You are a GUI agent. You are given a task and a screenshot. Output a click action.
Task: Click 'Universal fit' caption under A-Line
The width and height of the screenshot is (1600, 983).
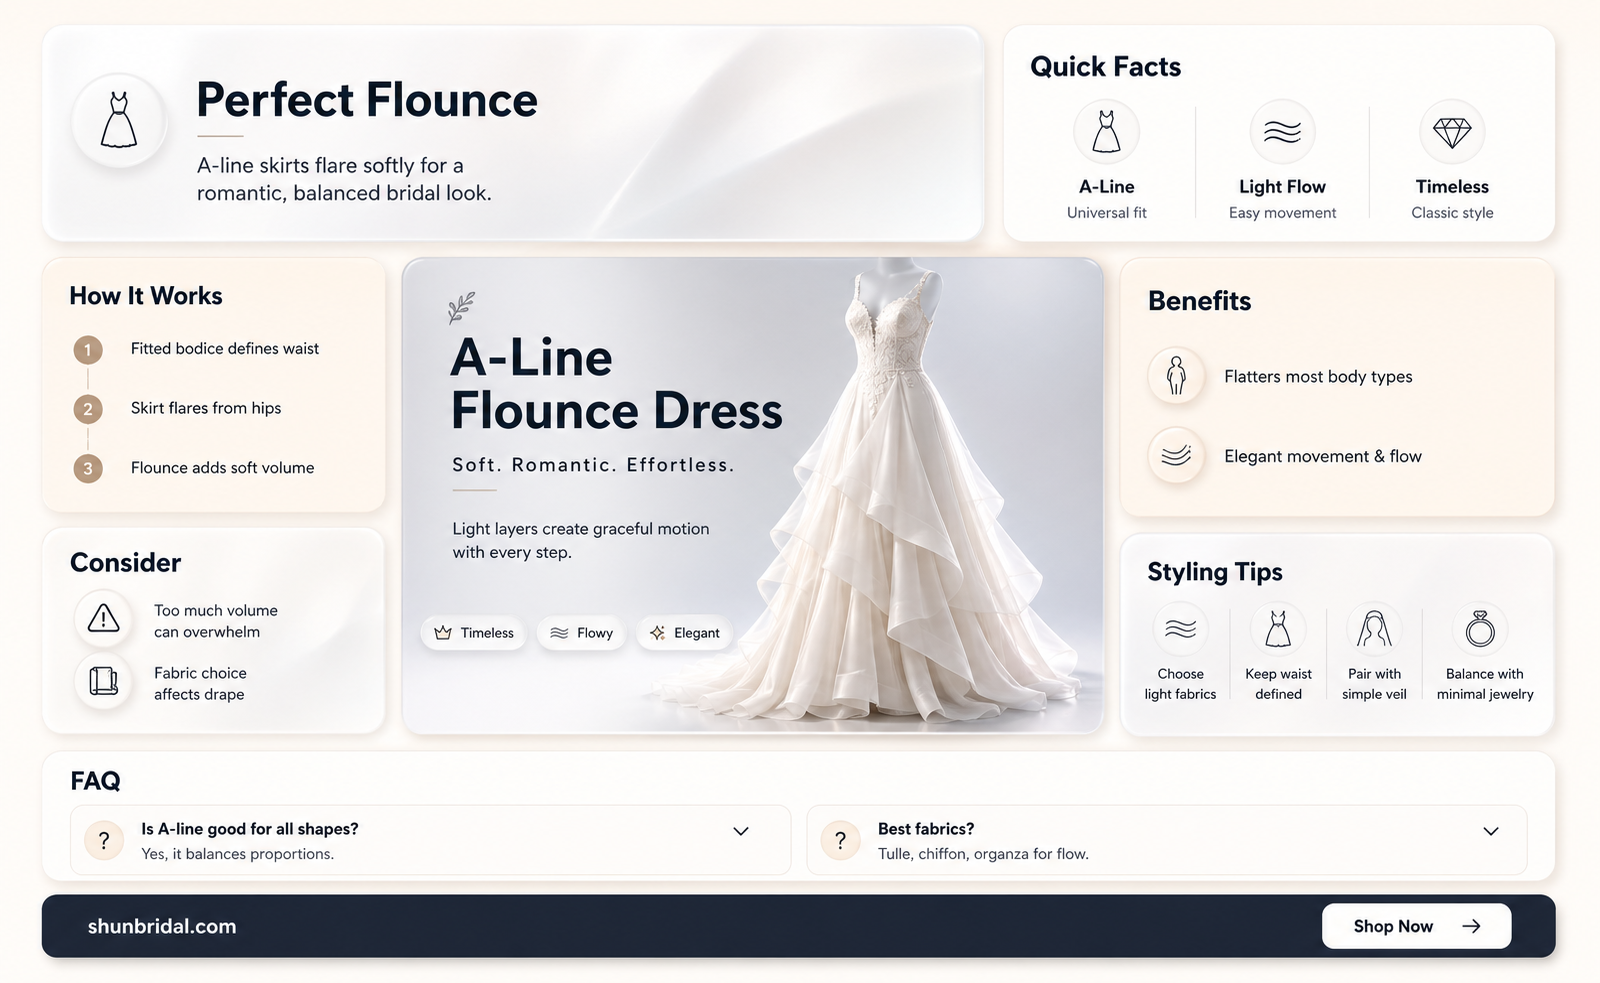click(1106, 212)
